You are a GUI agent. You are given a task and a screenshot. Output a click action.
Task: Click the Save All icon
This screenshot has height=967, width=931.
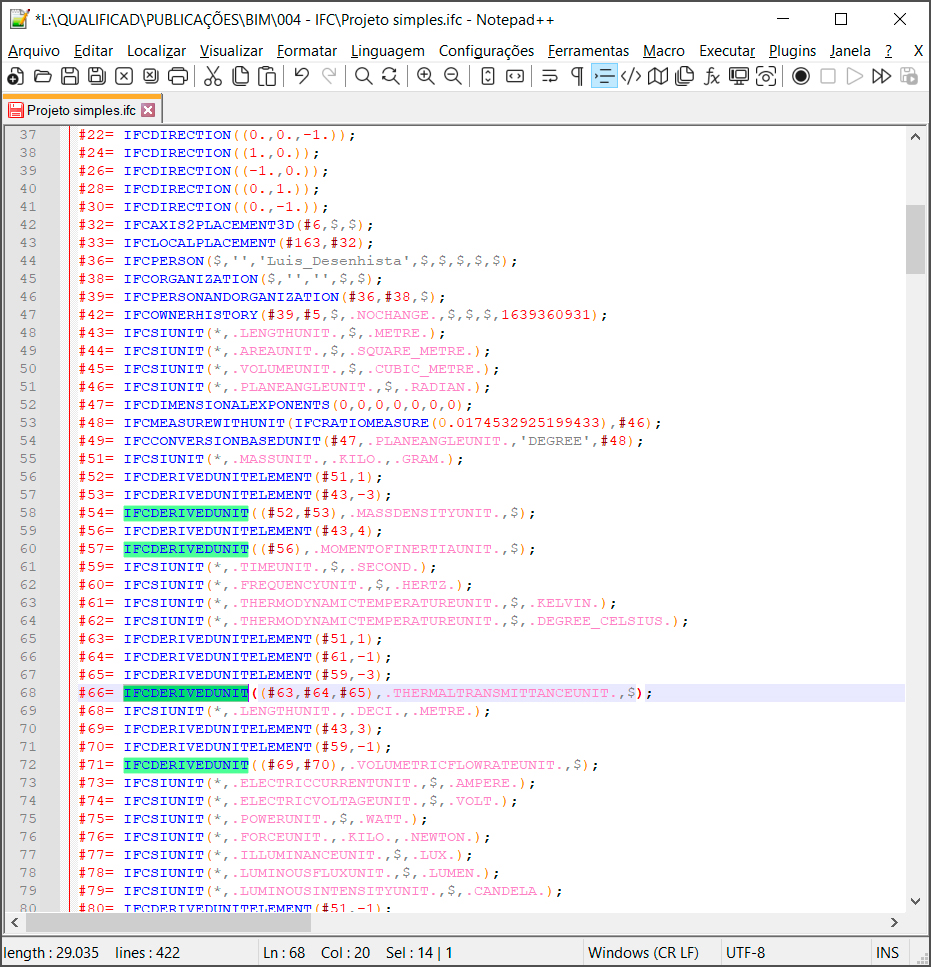click(97, 76)
